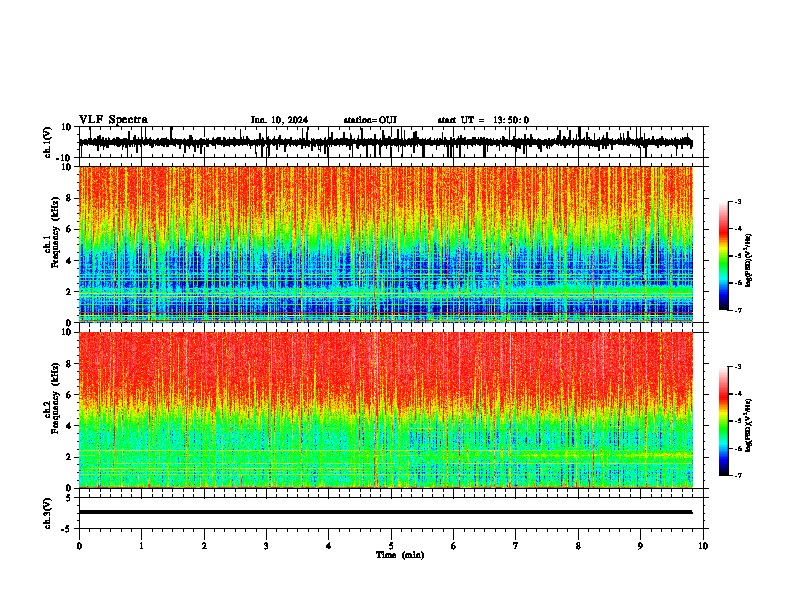
Task: Click the ch.2 color scale PSD unit label
Action: point(748,425)
